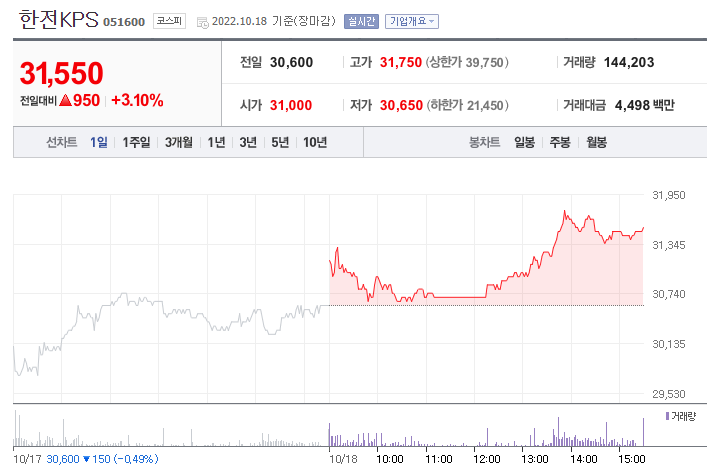Click the trading value 4,498 백만
Viewport: 707px width, 476px height.
coord(645,105)
